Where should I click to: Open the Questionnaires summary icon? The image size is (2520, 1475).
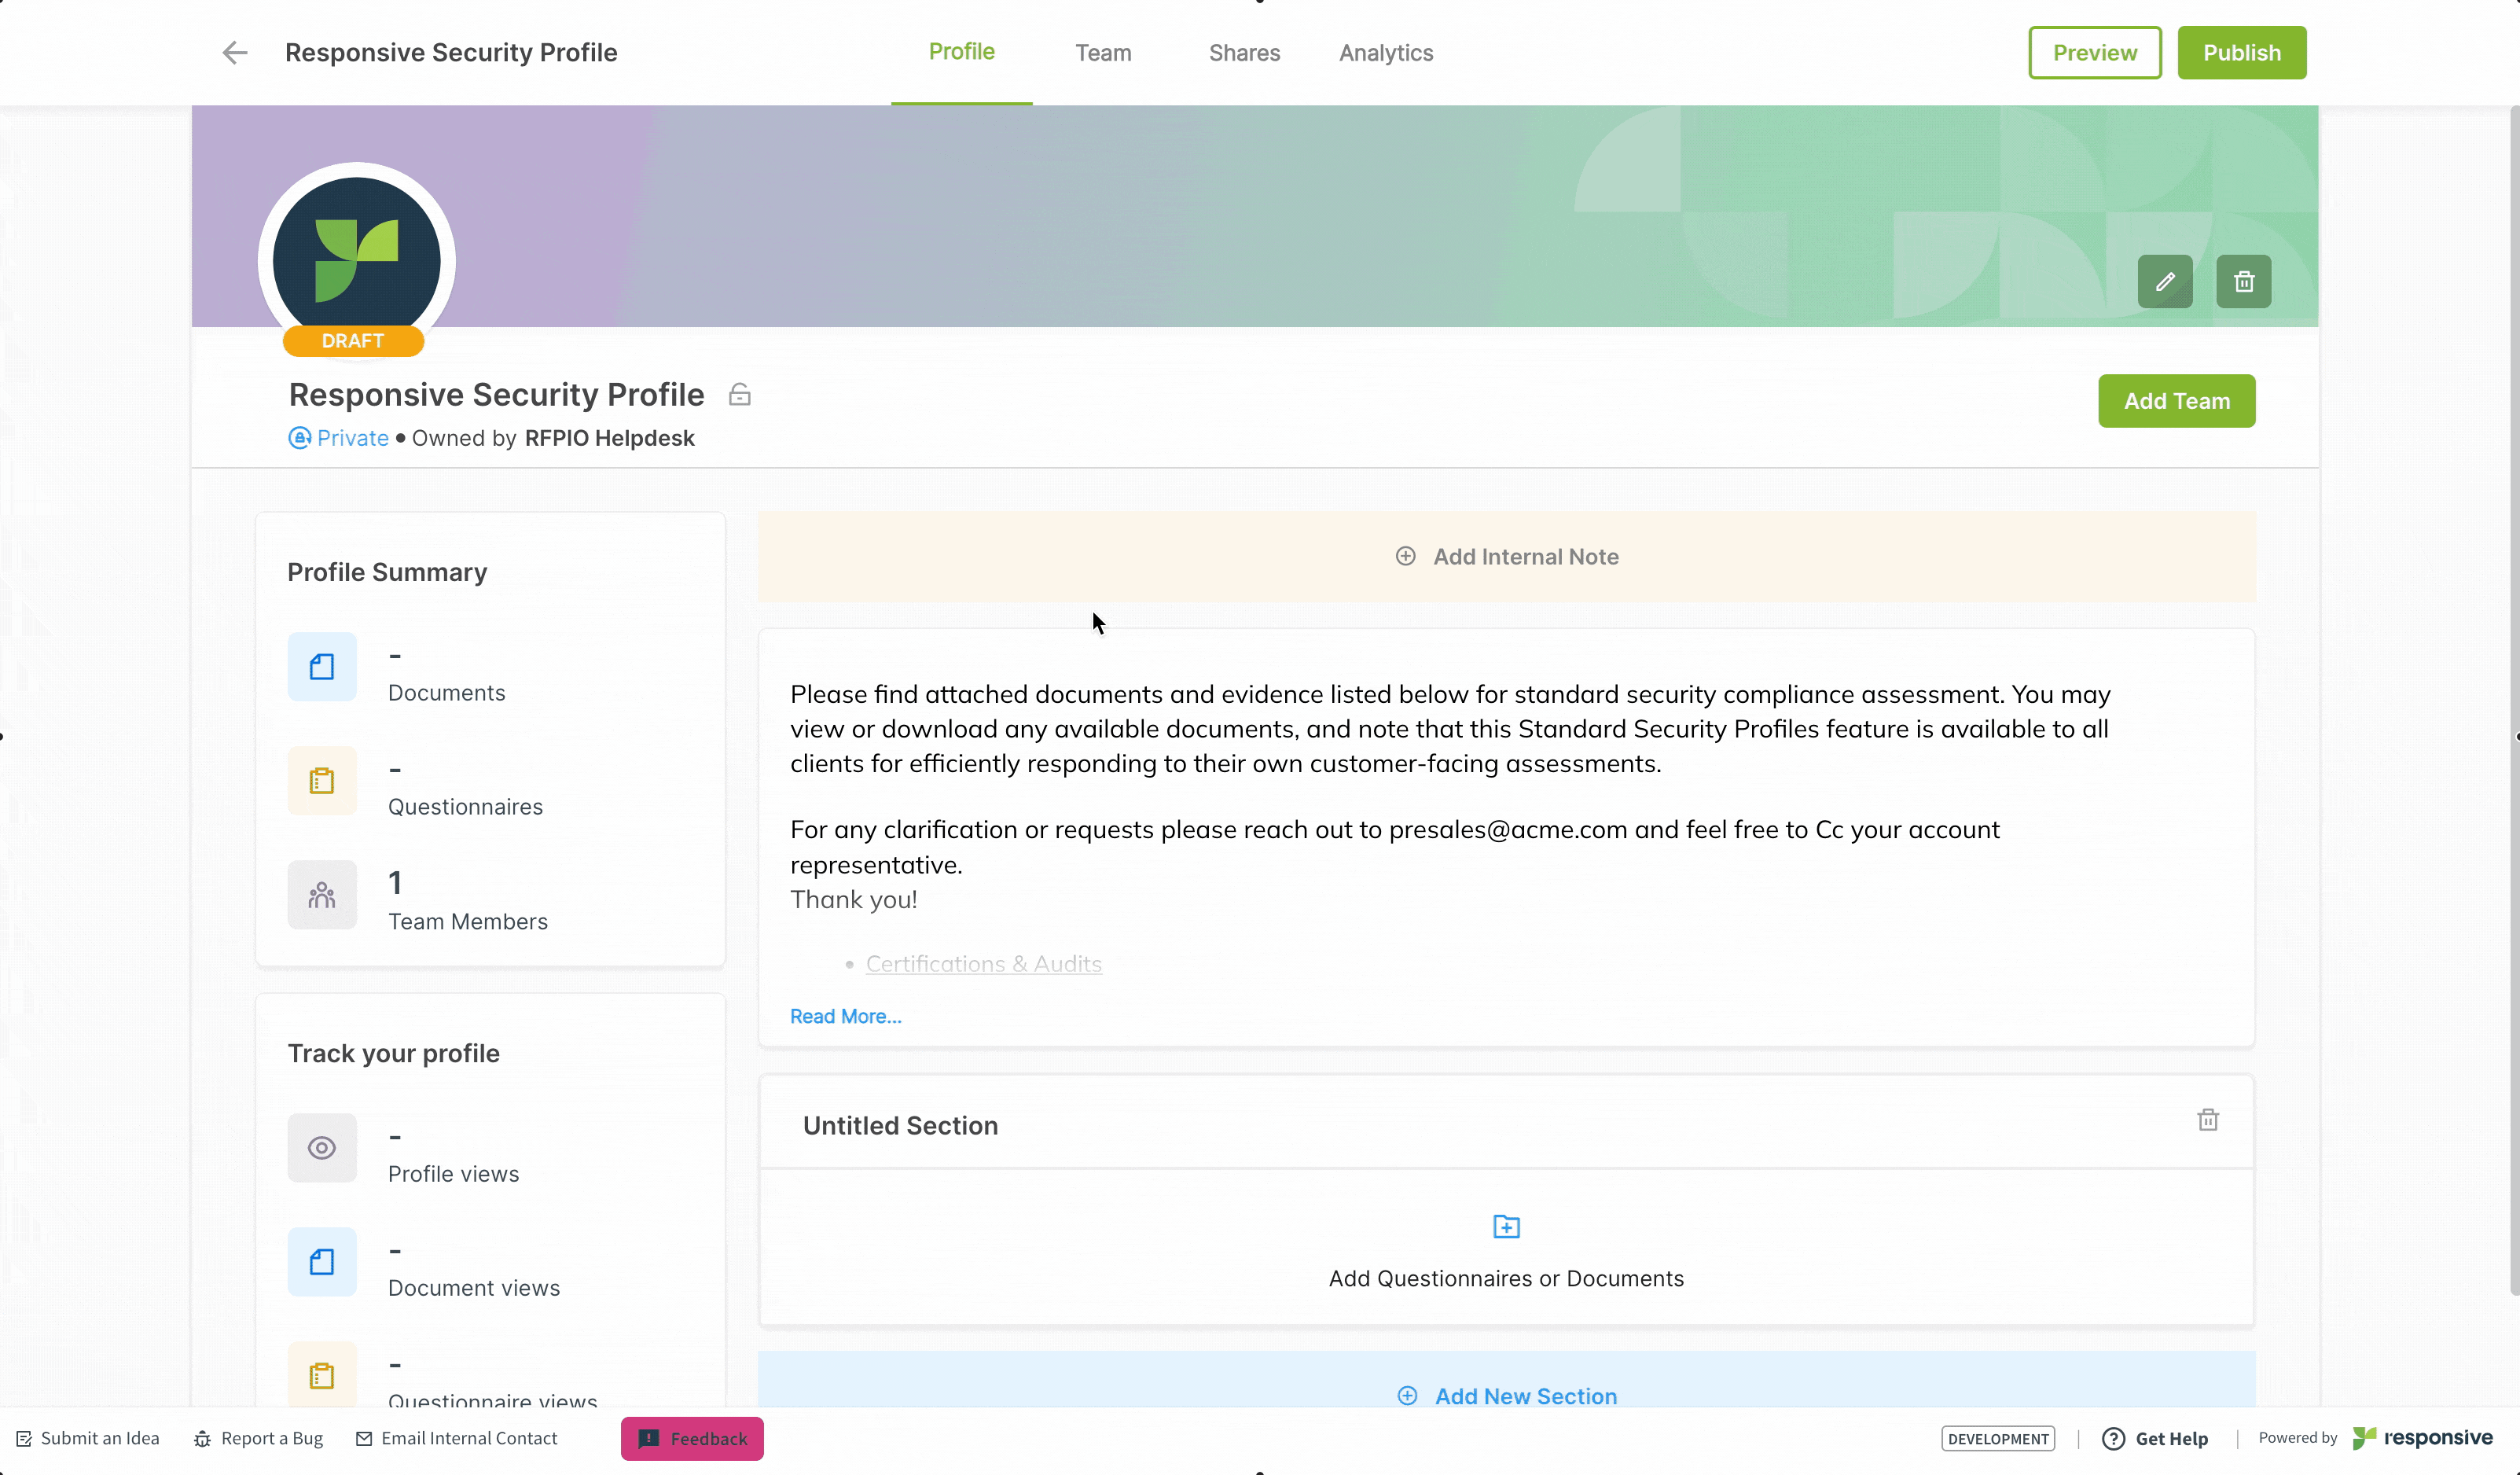pos(322,781)
